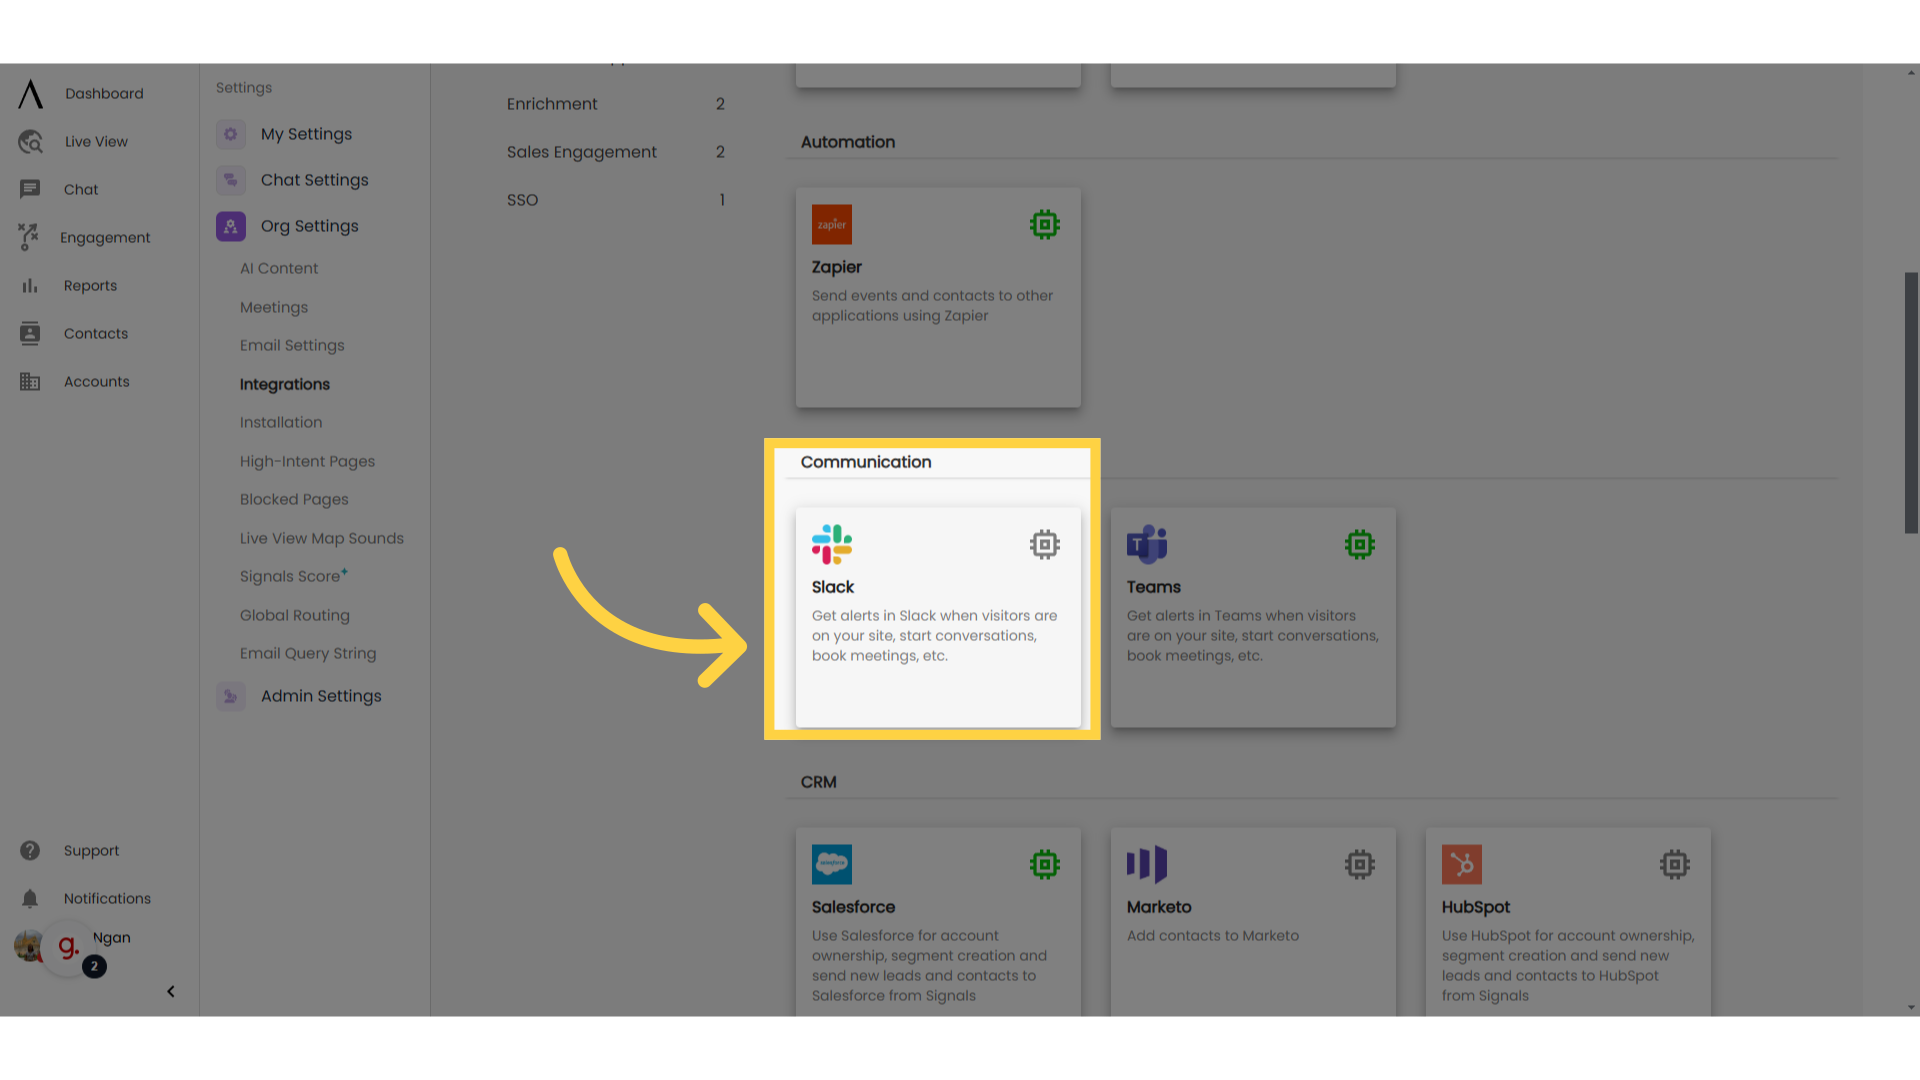
Task: Open the Marketo integration card
Action: [1253, 922]
